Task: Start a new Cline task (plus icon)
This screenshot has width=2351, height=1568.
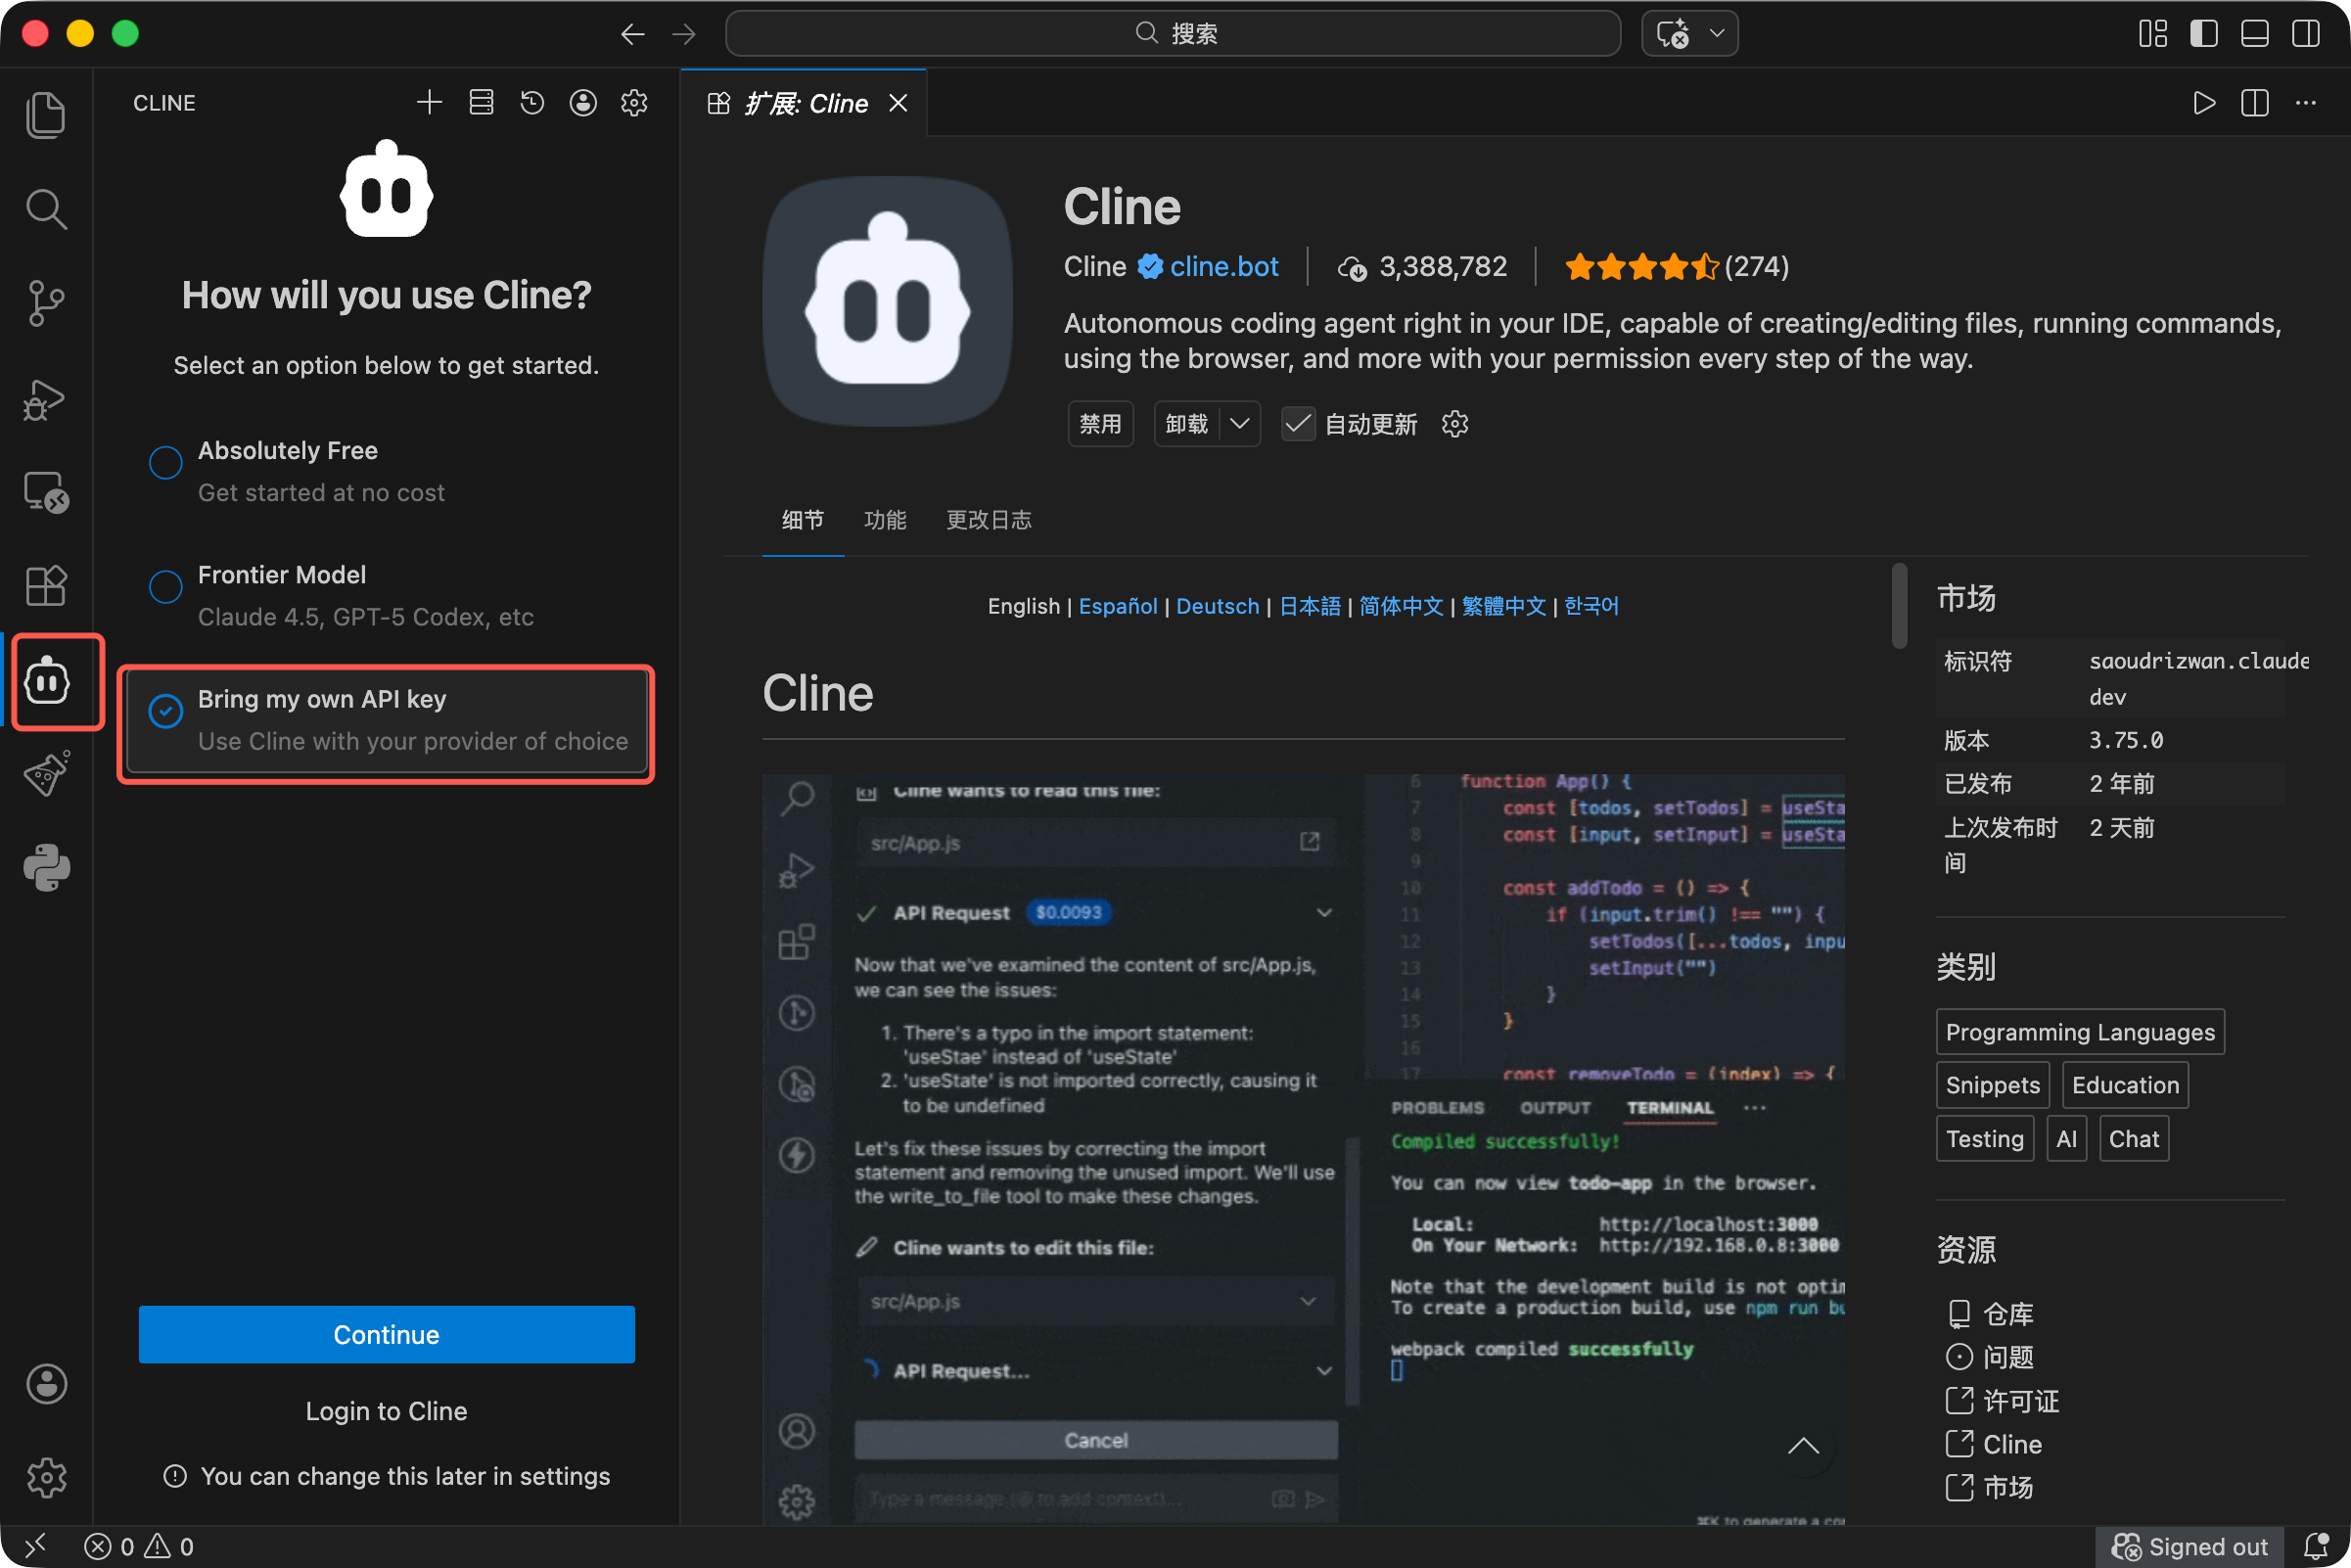Action: pos(429,103)
